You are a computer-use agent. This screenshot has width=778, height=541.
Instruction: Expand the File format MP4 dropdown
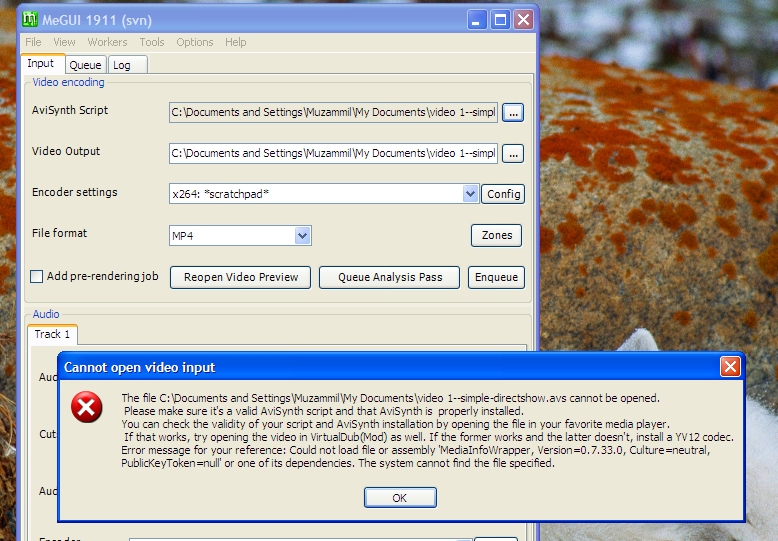click(302, 235)
